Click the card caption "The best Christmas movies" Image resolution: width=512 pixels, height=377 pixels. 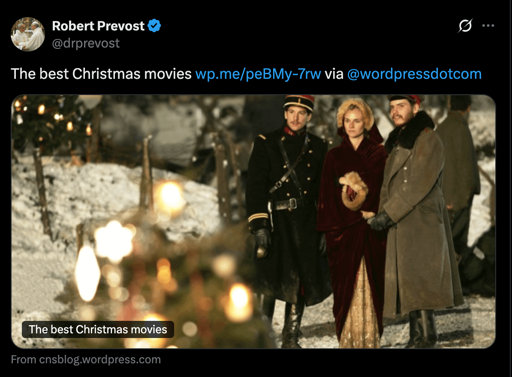(x=98, y=329)
